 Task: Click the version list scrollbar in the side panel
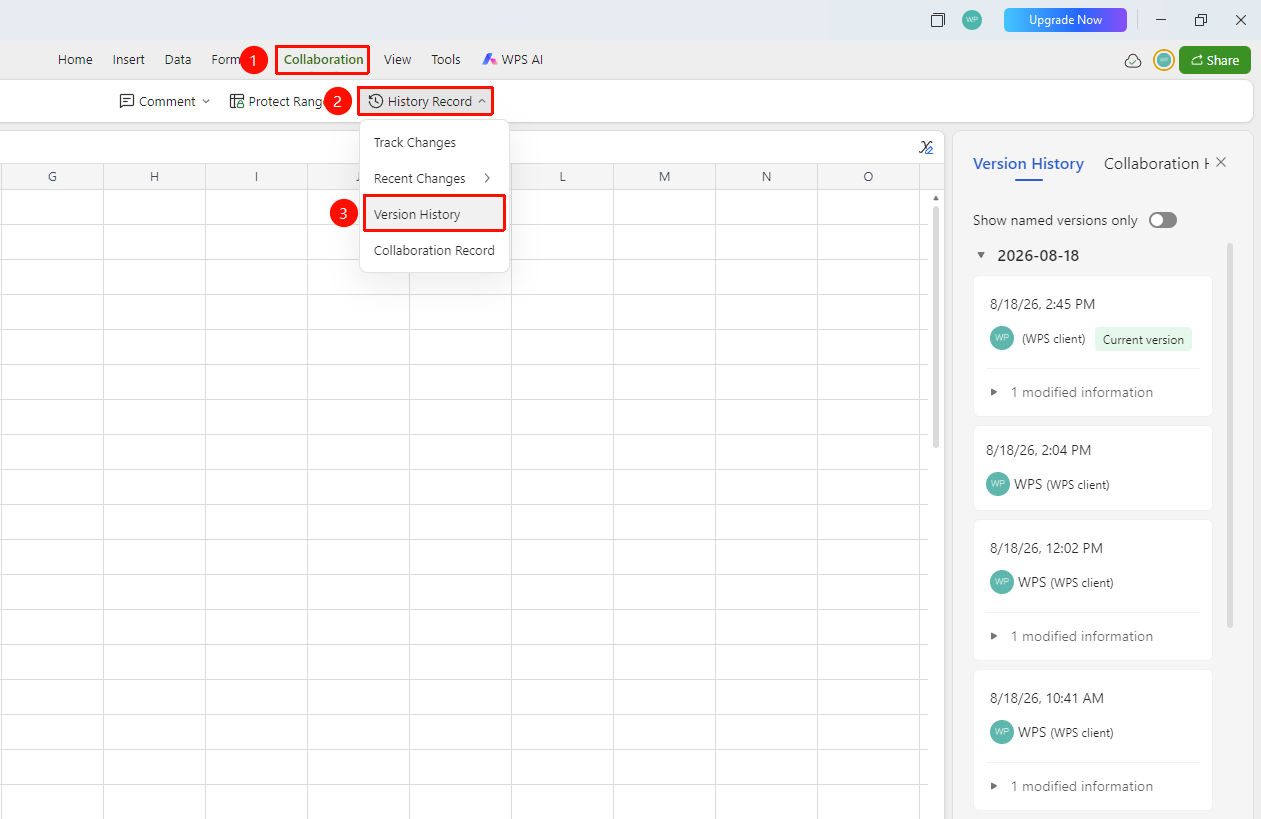point(1230,435)
